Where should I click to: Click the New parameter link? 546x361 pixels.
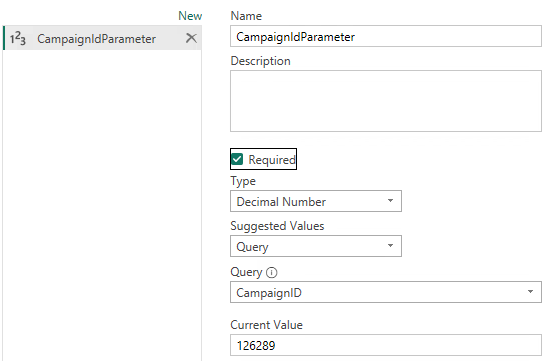[x=190, y=16]
